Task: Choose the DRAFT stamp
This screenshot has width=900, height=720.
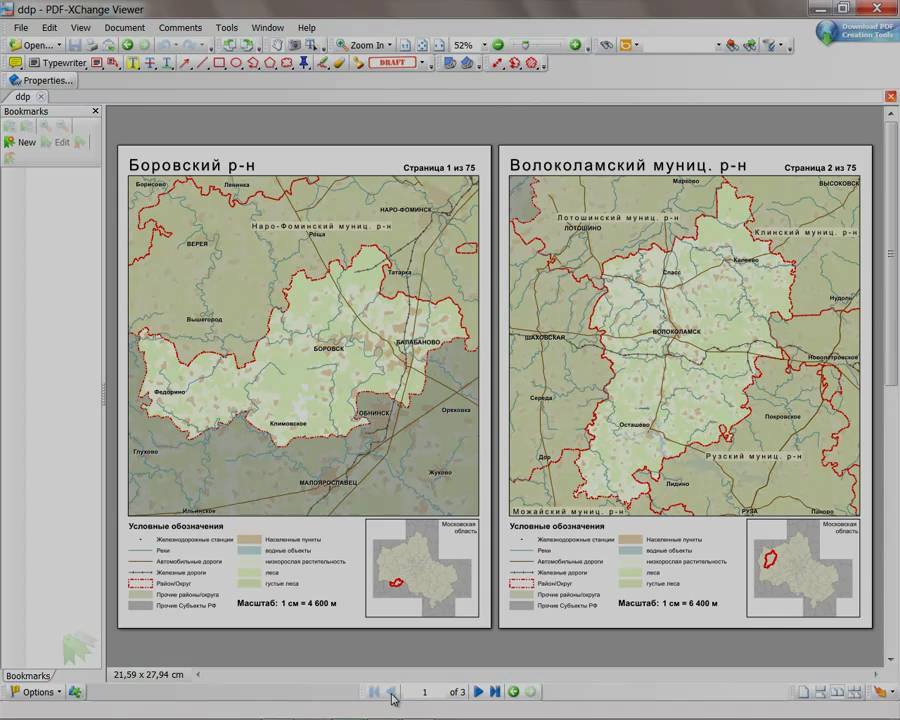Action: coord(393,63)
